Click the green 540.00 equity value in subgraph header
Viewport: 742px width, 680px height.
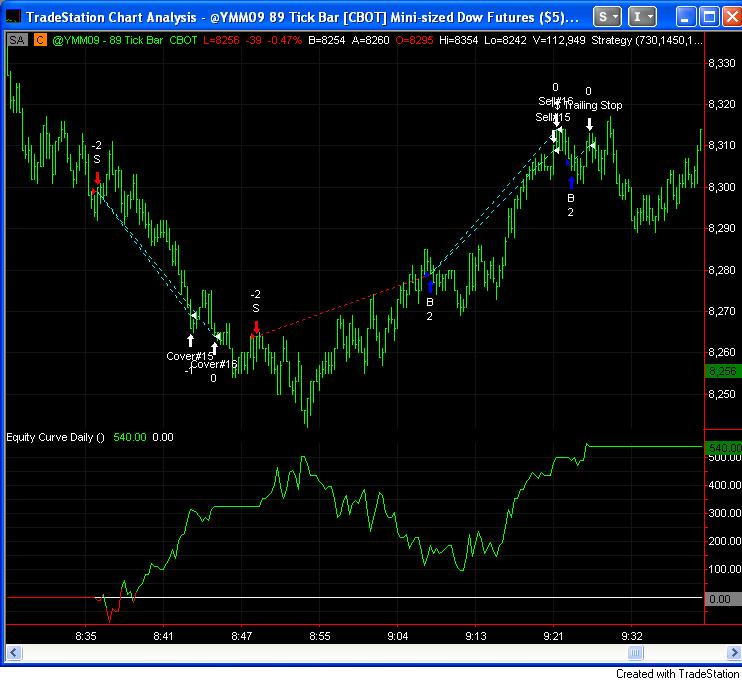(130, 437)
